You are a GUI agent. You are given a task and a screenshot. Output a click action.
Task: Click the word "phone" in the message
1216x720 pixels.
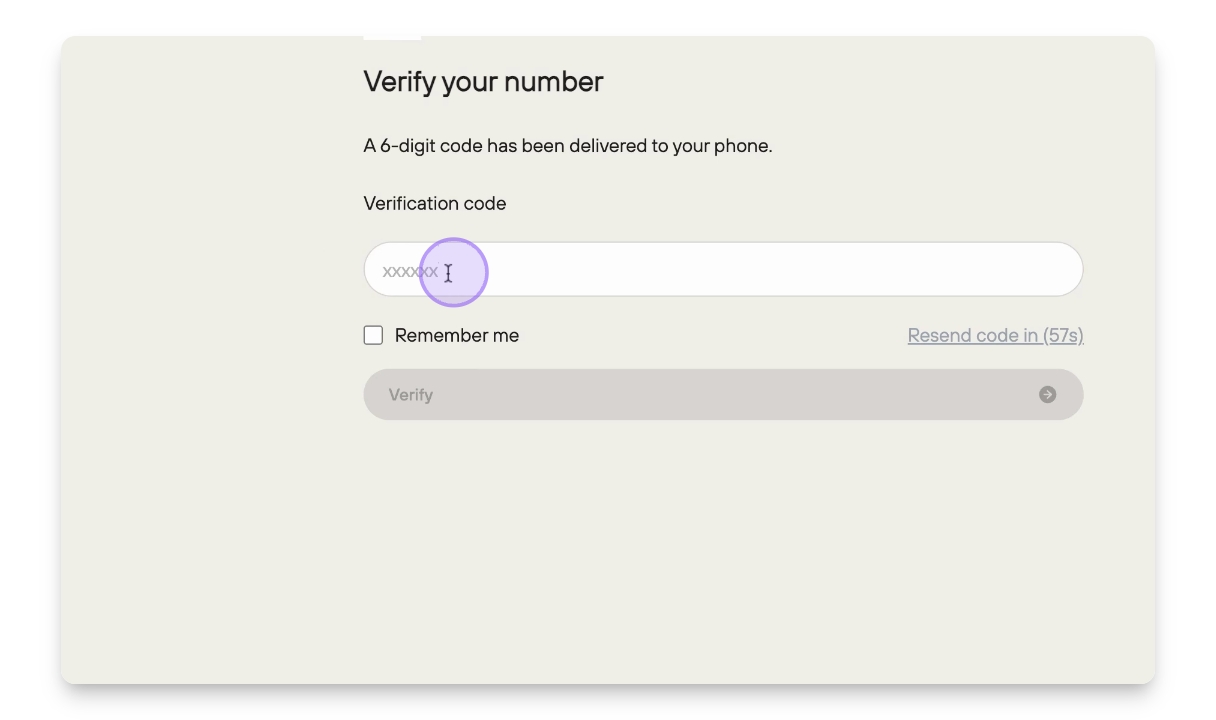point(741,146)
